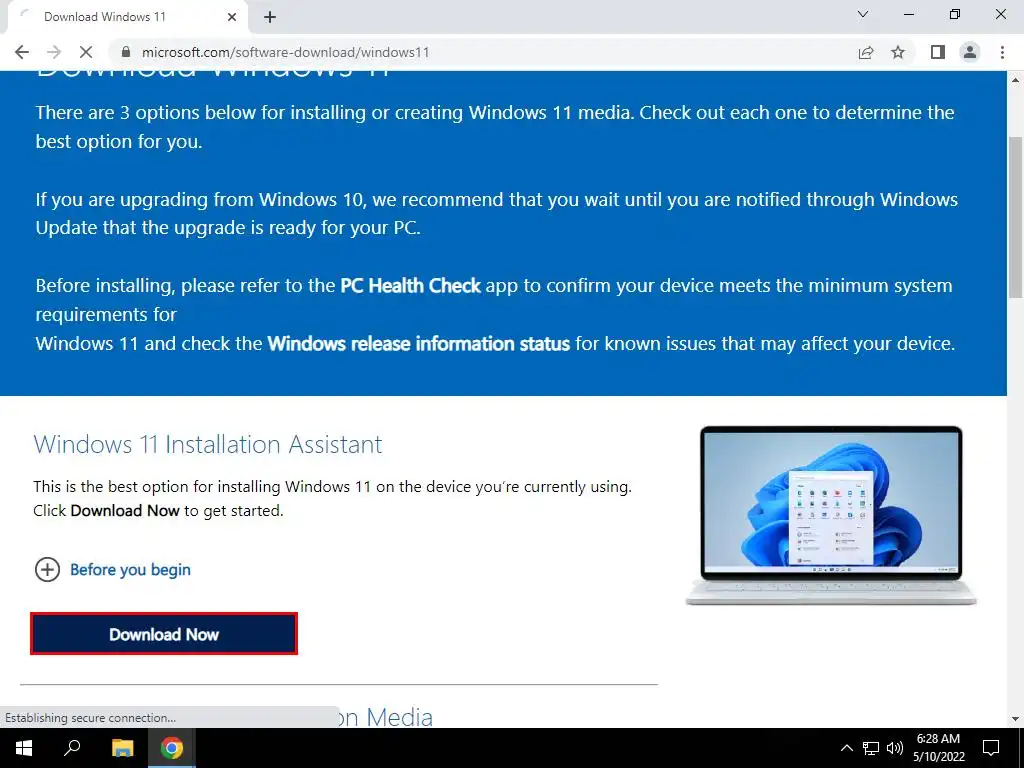Screen dimensions: 1024x768
Task: Minimize the Chrome window
Action: [x=909, y=14]
